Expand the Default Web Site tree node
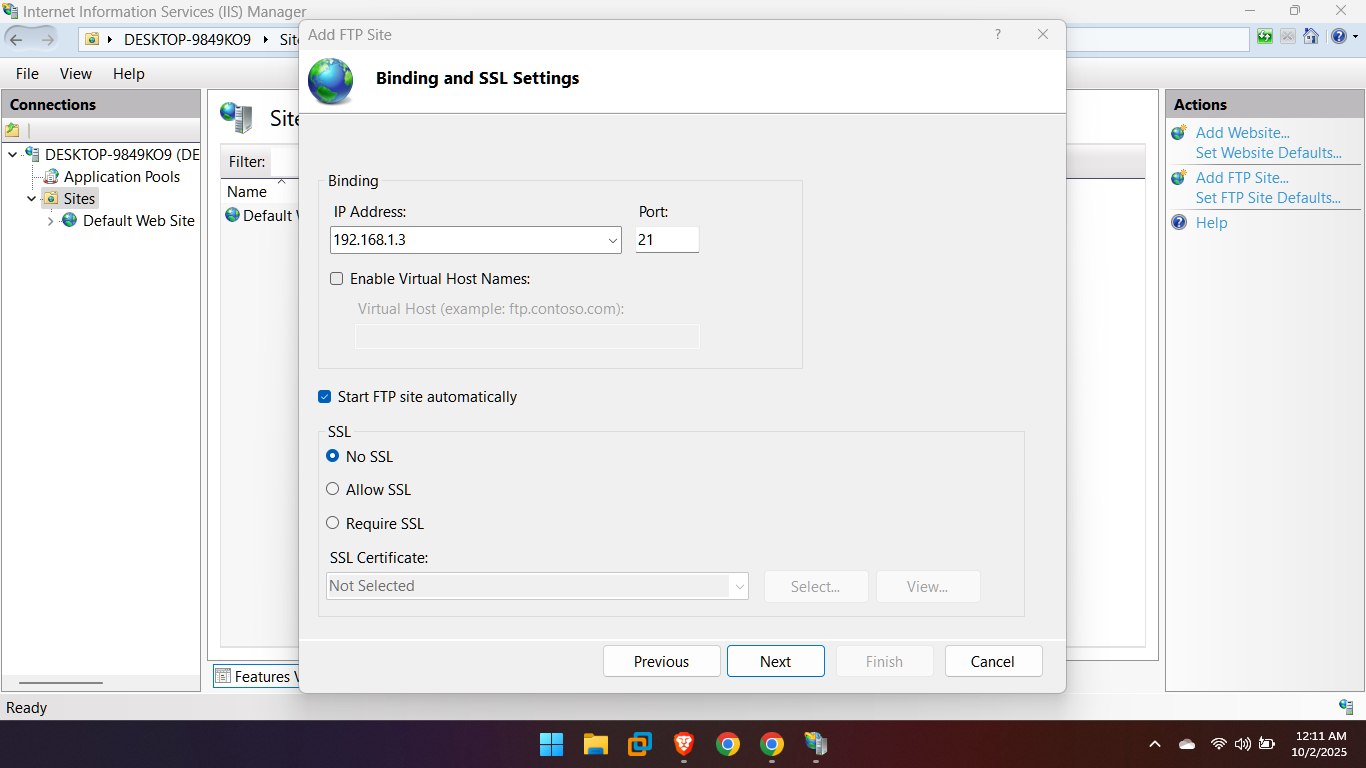 [x=51, y=221]
